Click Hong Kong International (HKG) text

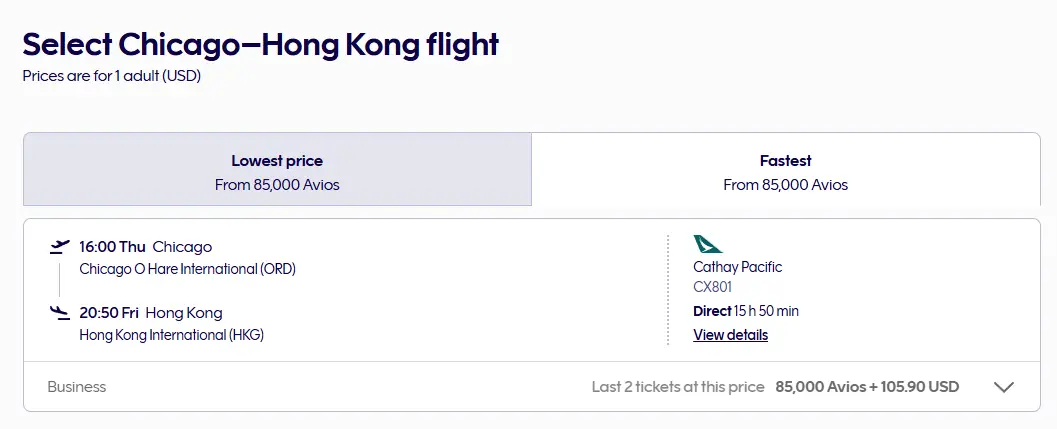pos(171,335)
